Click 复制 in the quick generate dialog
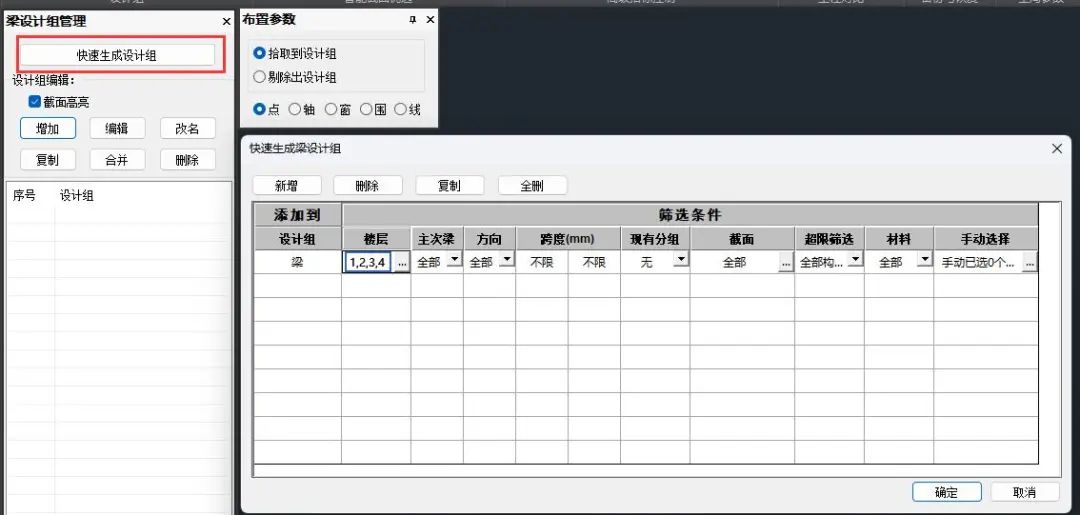 450,185
